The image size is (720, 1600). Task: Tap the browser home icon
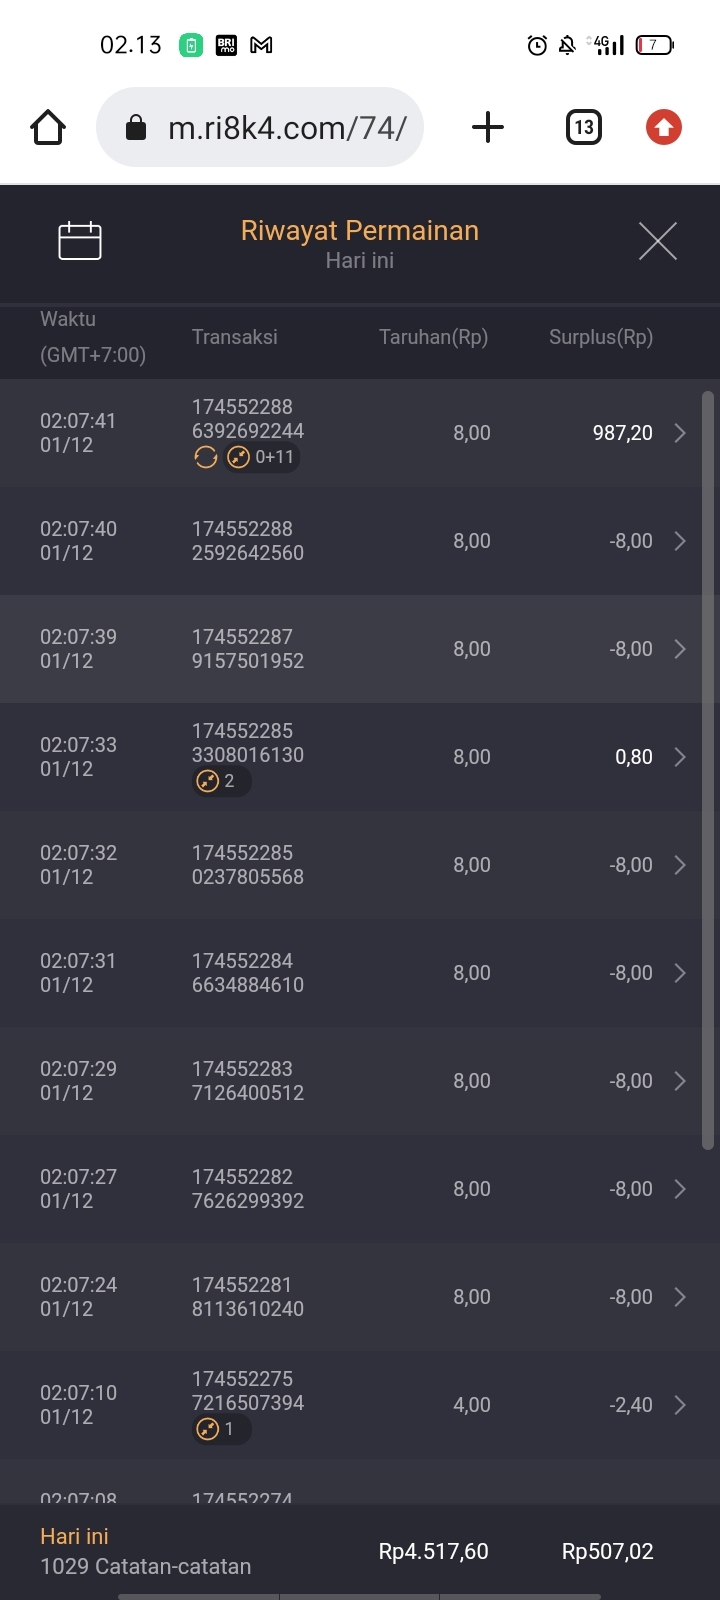(x=48, y=128)
